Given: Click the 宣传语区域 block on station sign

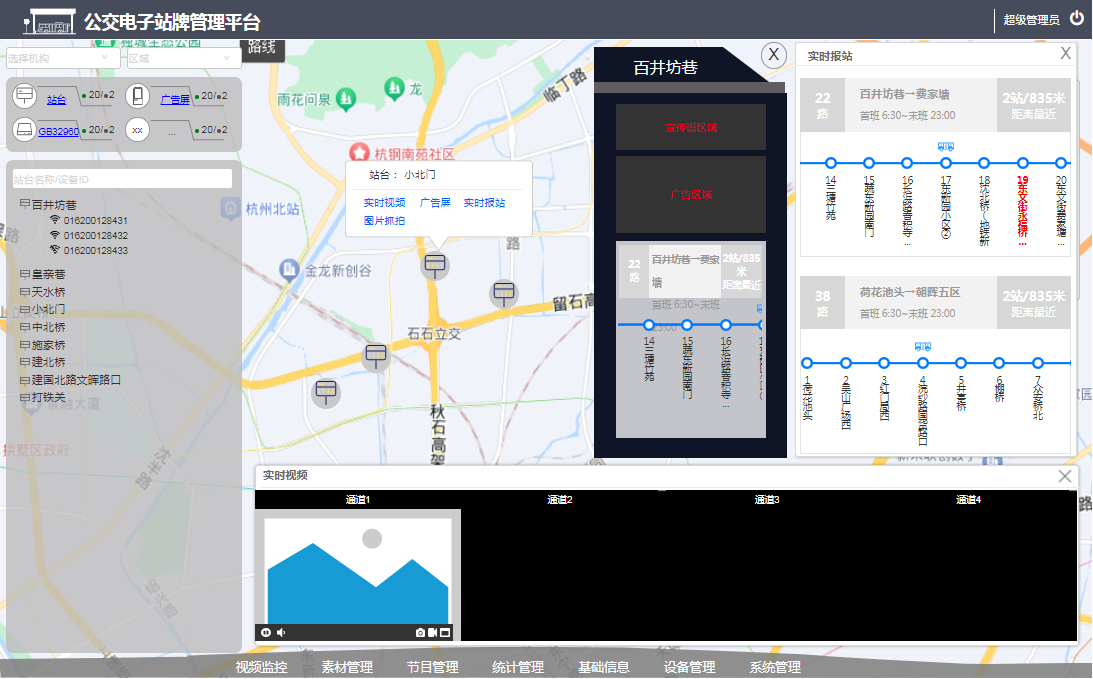Looking at the screenshot, I should 691,127.
